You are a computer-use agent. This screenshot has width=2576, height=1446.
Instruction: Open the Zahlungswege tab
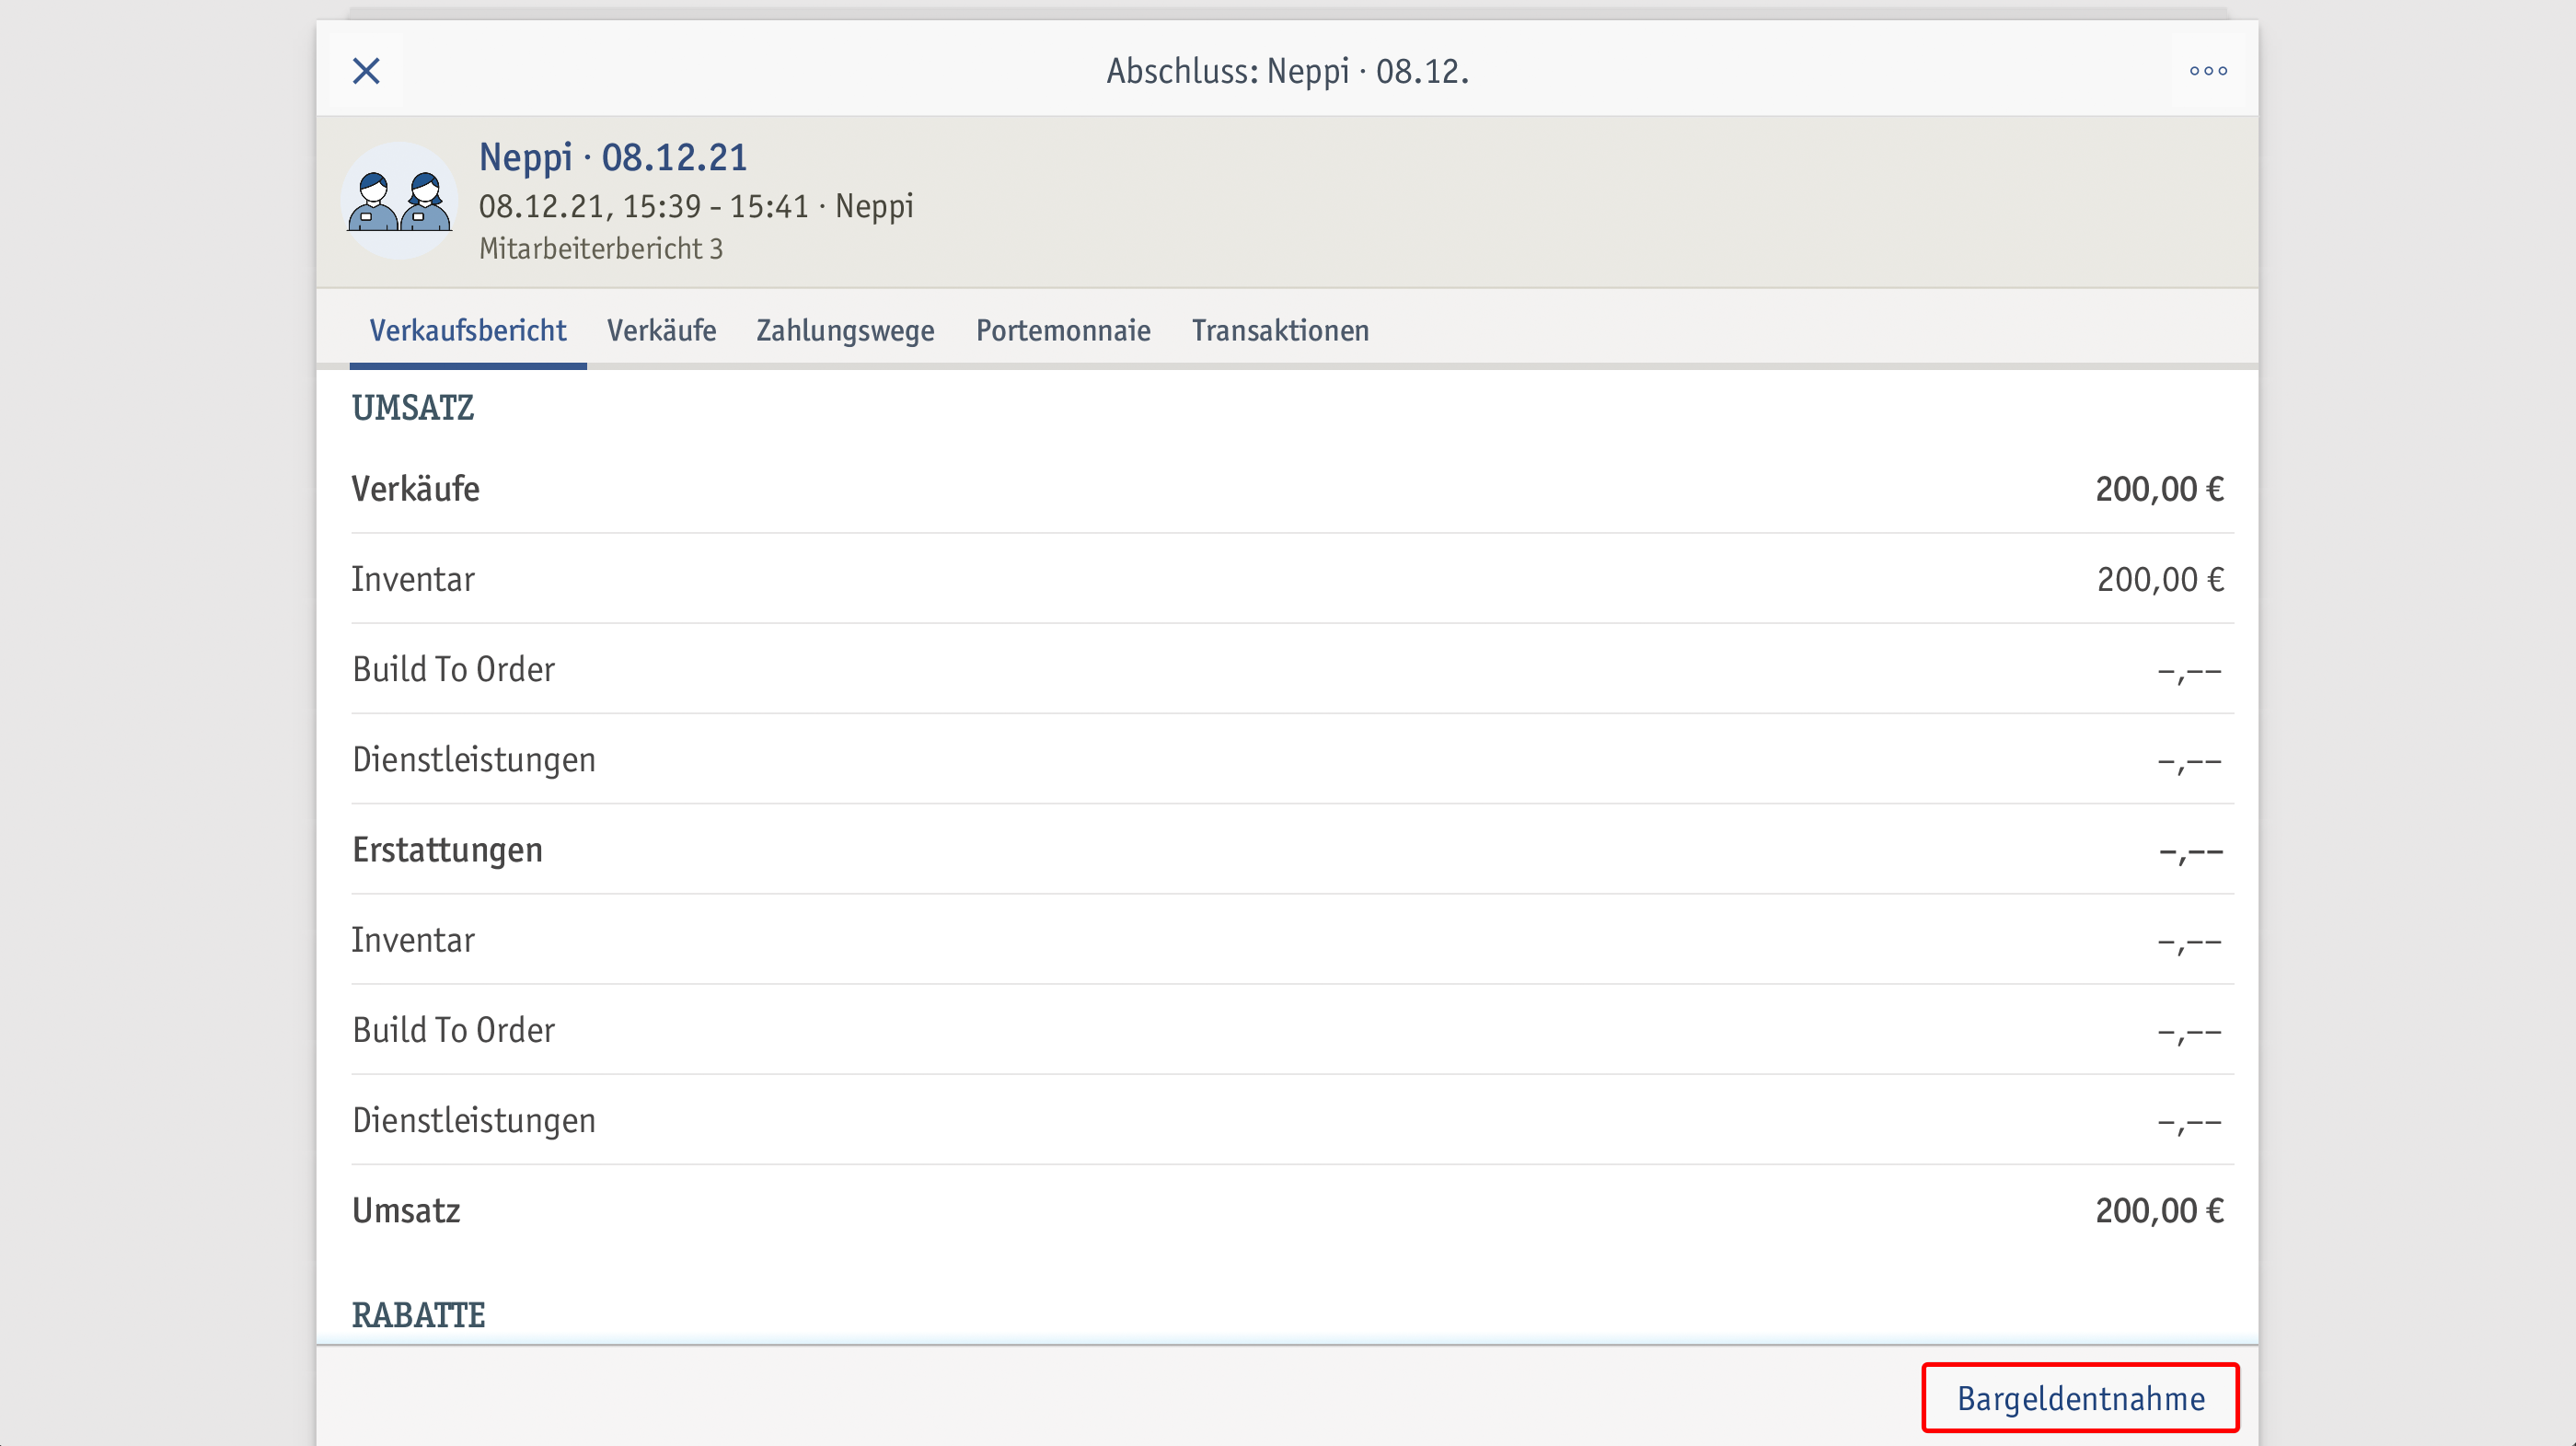pos(845,331)
